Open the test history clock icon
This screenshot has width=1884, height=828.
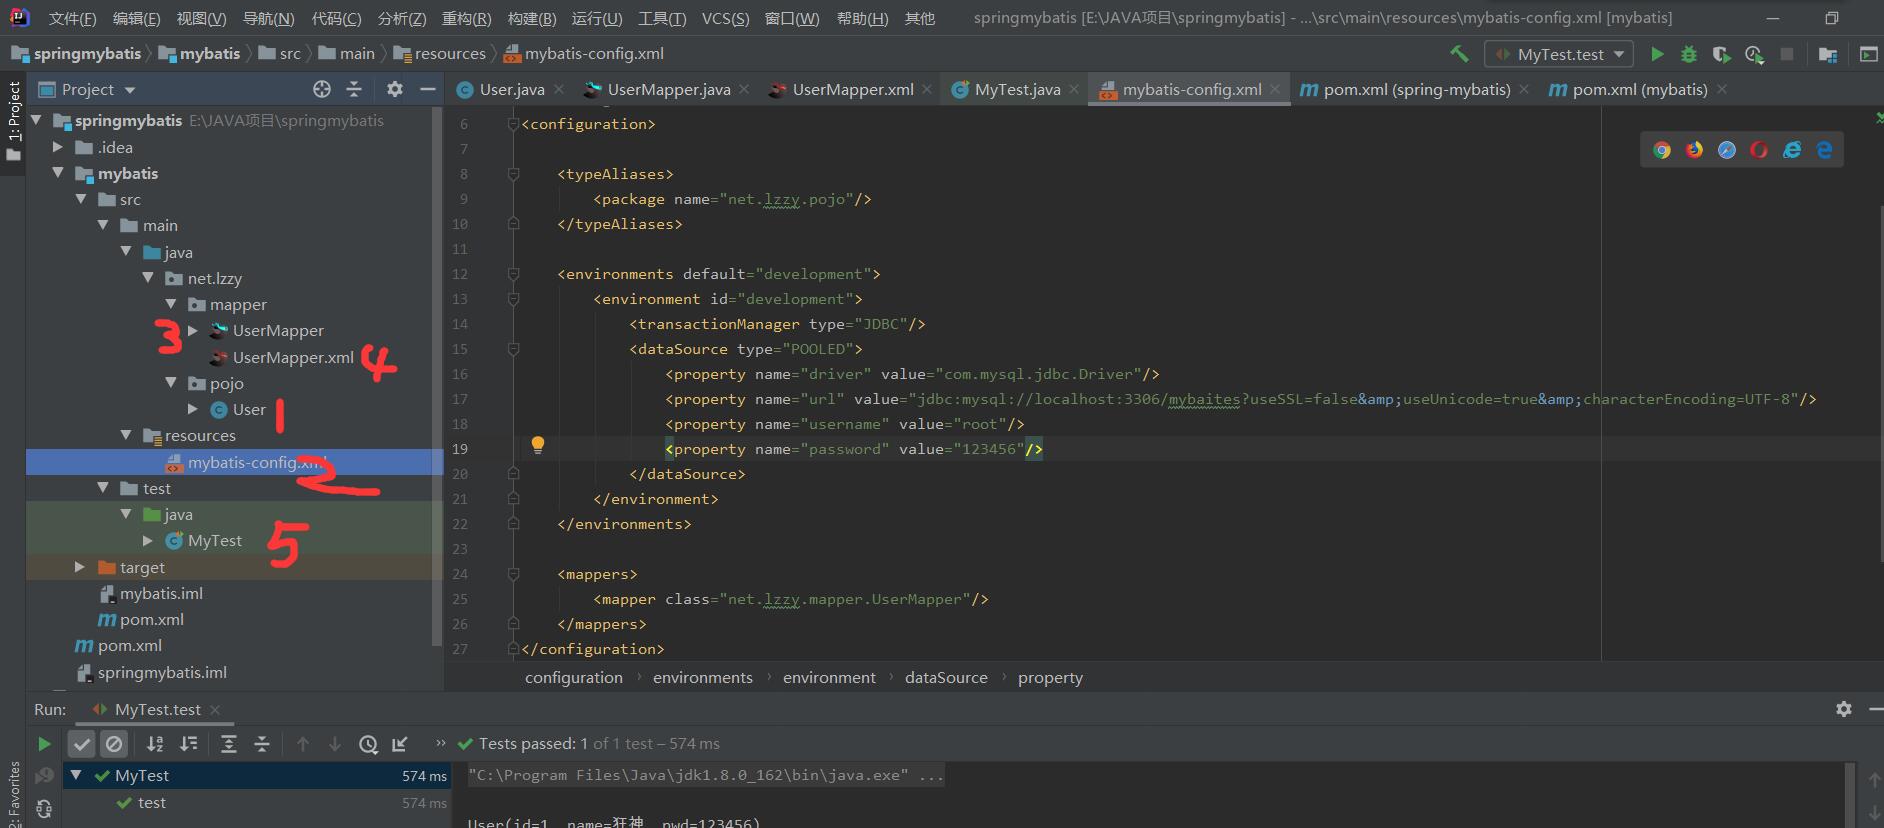(x=368, y=744)
